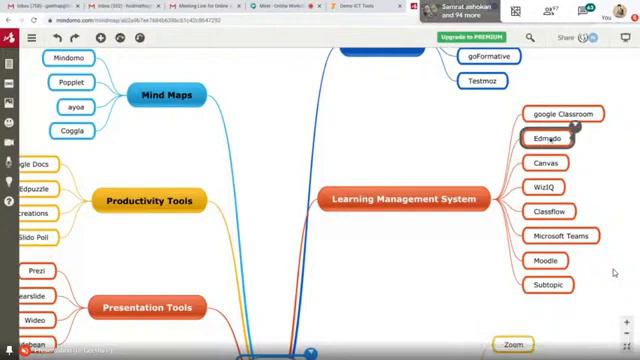
Task: Open Meet layout grid icon
Action: (x=516, y=11)
